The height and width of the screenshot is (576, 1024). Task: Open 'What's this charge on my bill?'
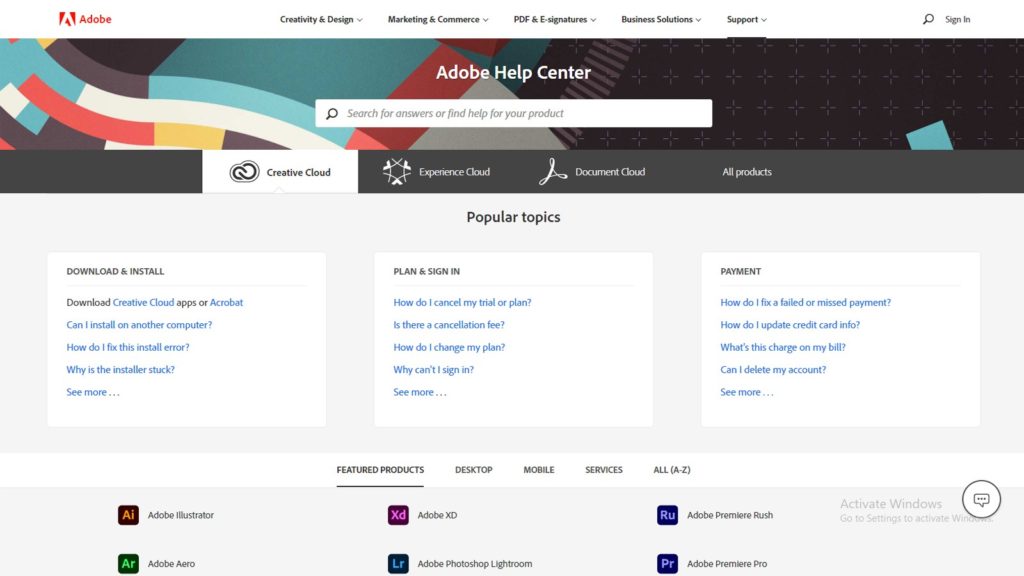point(782,347)
